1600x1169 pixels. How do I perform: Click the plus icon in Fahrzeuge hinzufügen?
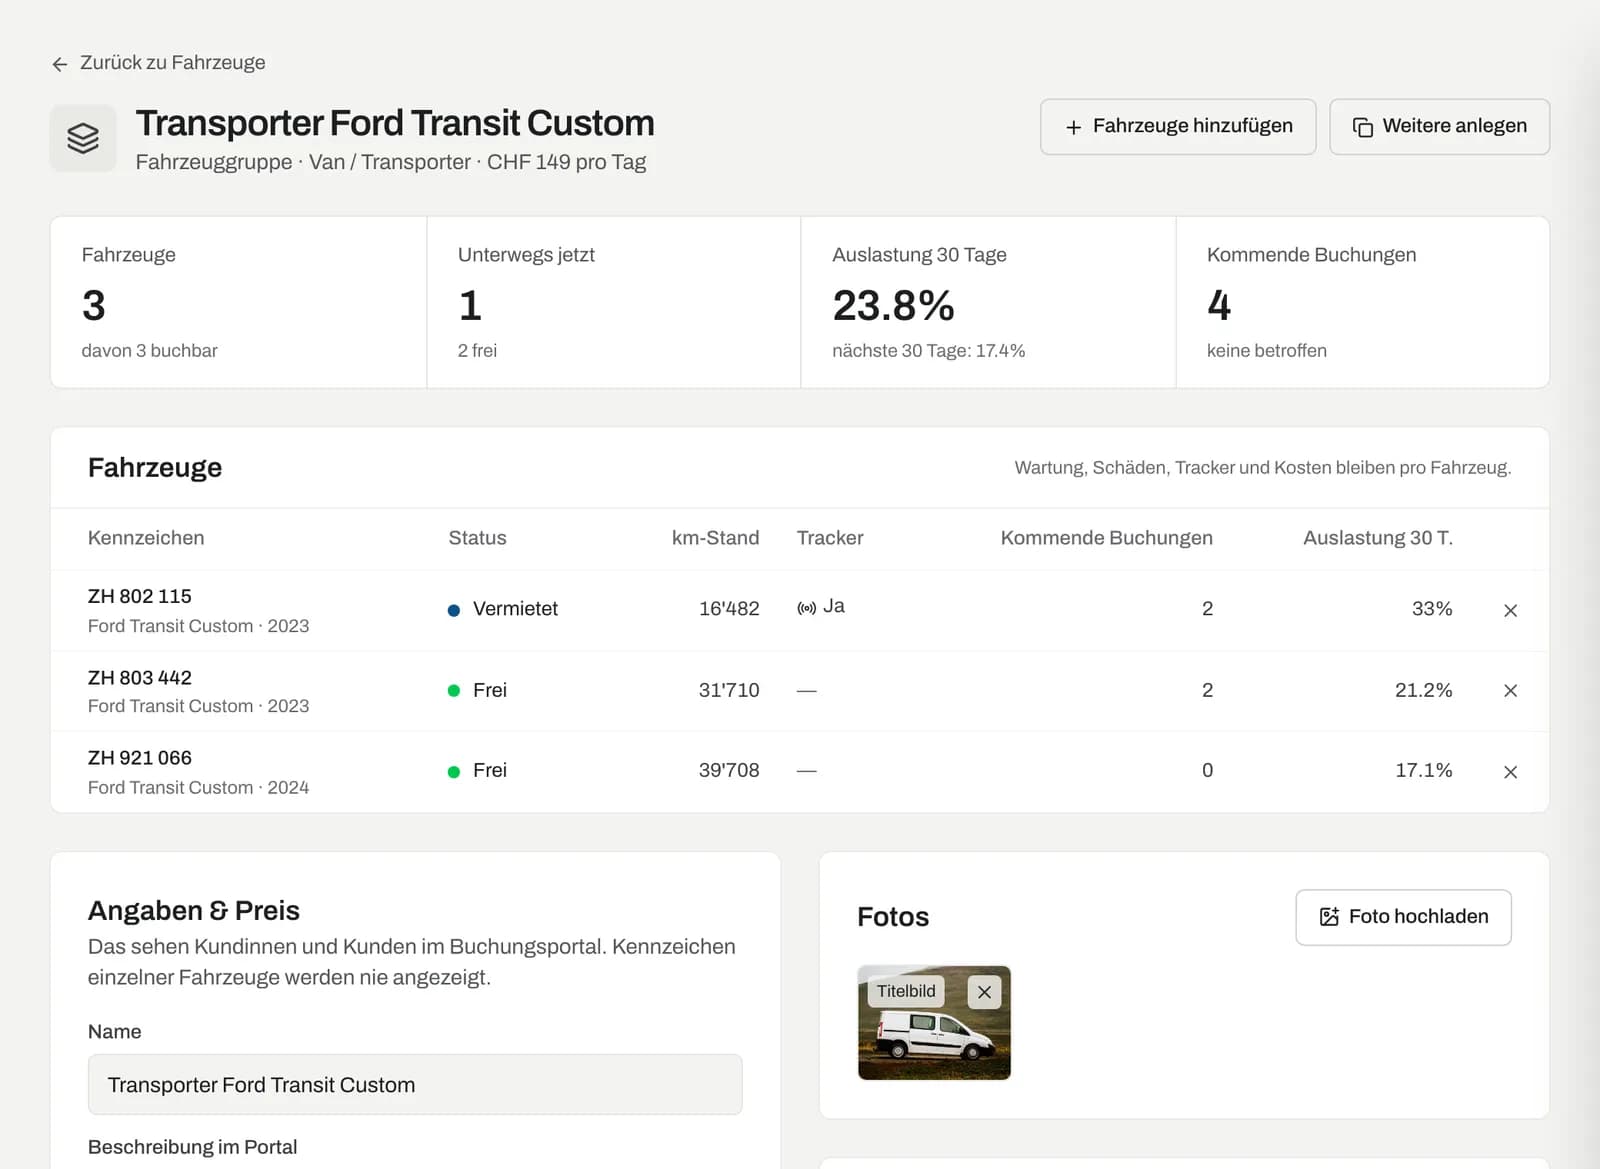pos(1073,128)
